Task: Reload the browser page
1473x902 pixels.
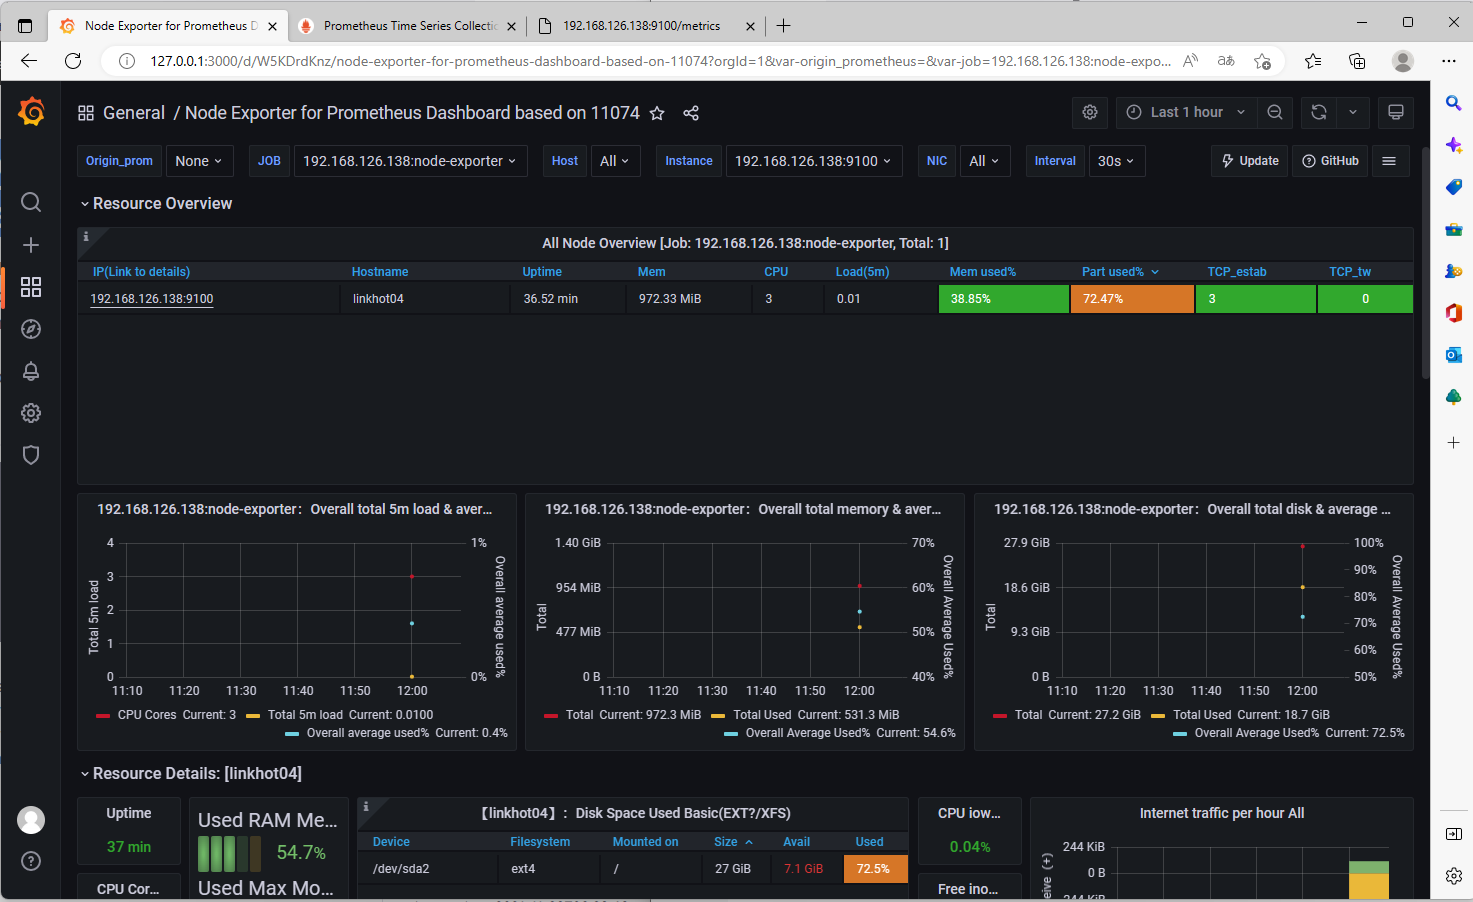Action: (73, 61)
